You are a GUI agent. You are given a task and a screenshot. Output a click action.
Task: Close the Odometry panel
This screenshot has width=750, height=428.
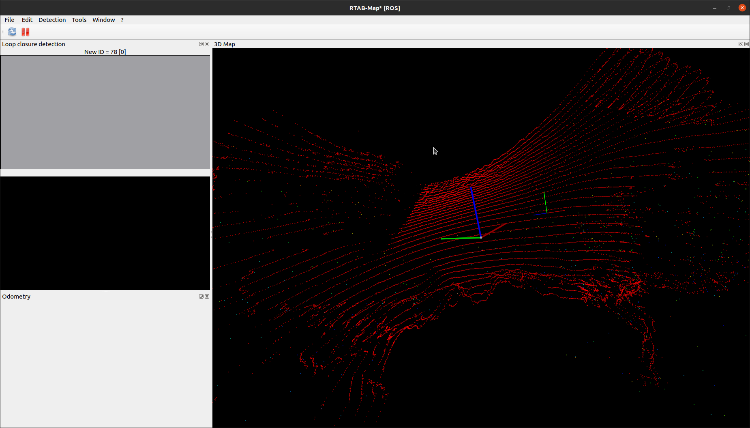[x=207, y=296]
